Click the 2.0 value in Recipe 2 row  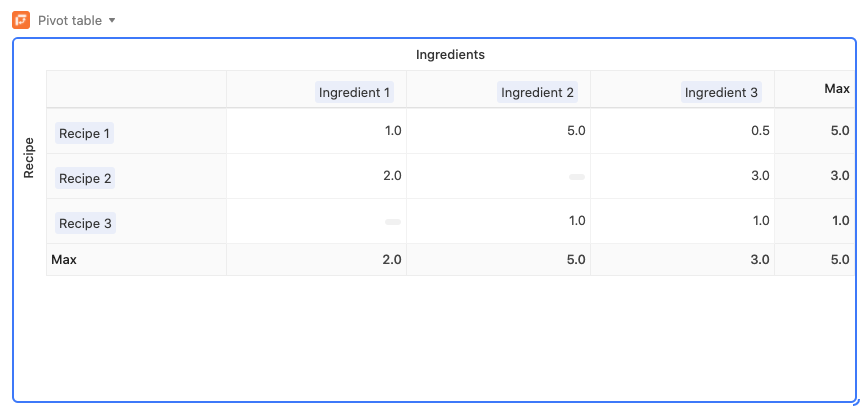(x=391, y=176)
